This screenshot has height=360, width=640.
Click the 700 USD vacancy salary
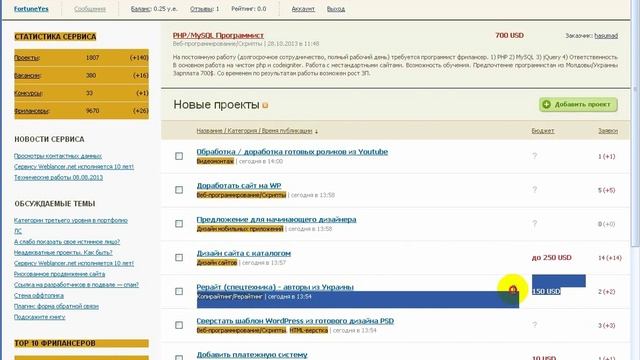pyautogui.click(x=509, y=36)
